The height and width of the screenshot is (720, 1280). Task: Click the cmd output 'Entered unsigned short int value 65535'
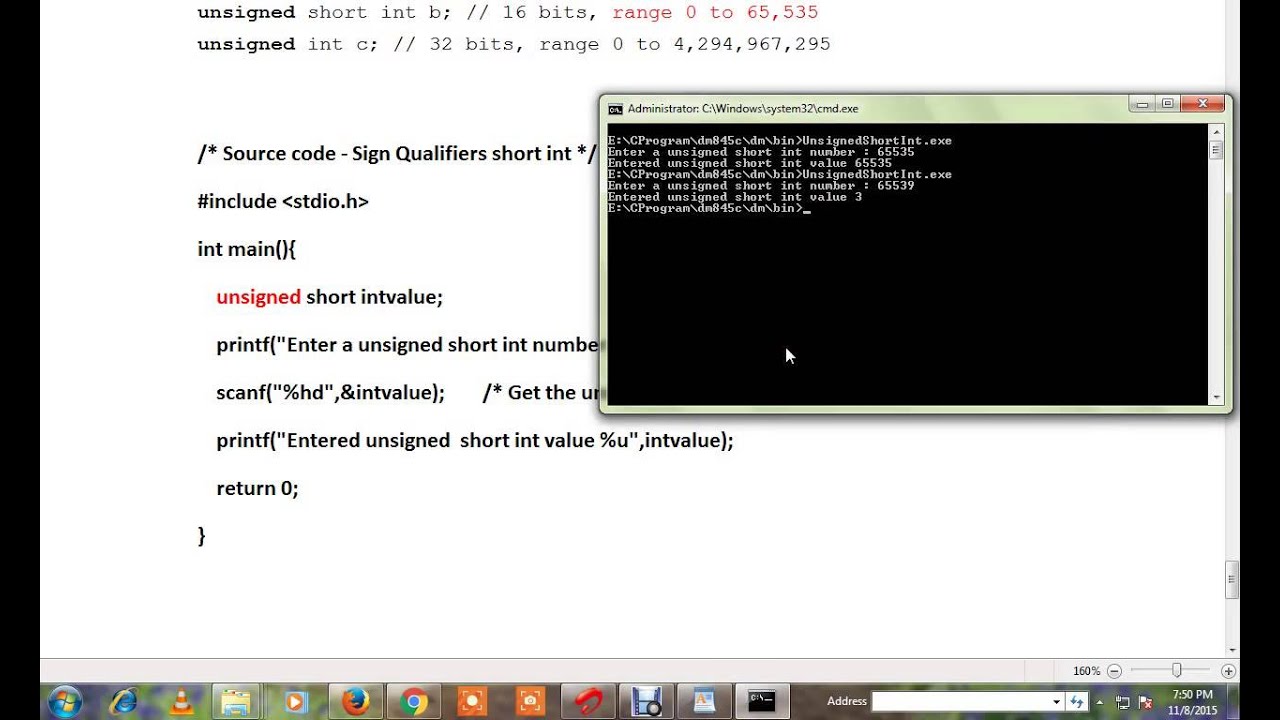tap(750, 163)
